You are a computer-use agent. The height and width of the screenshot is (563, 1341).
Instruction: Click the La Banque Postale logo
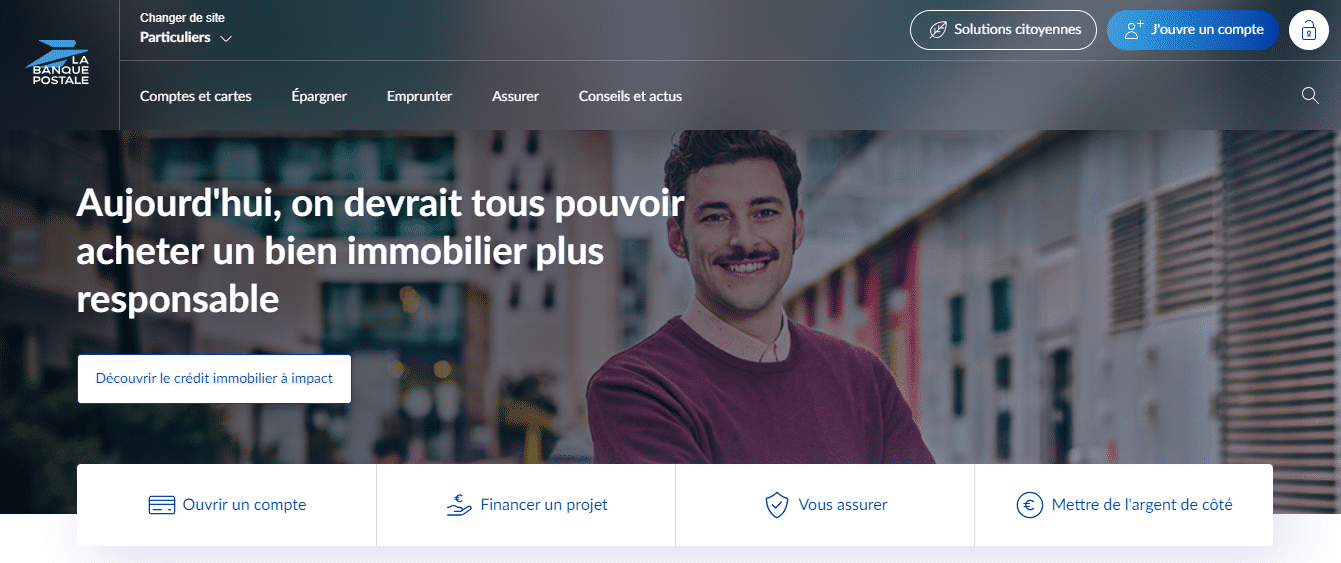pos(59,61)
